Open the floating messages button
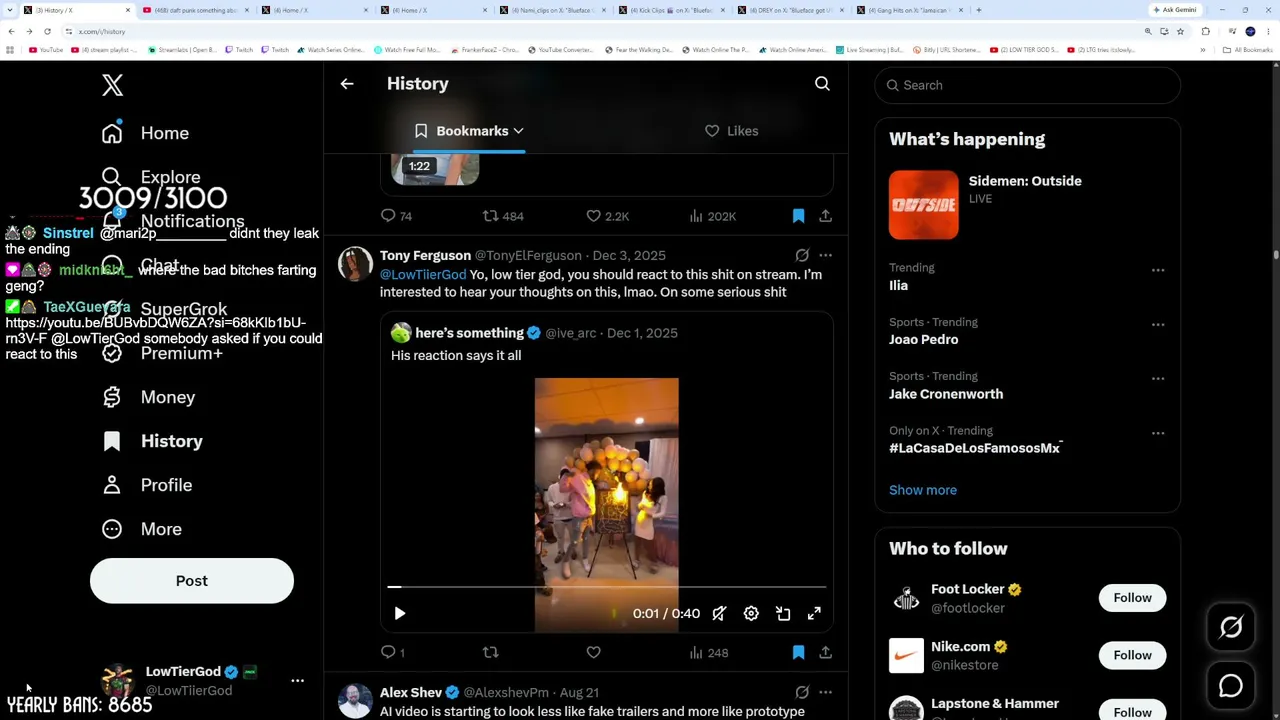The image size is (1280, 720). pyautogui.click(x=1231, y=686)
